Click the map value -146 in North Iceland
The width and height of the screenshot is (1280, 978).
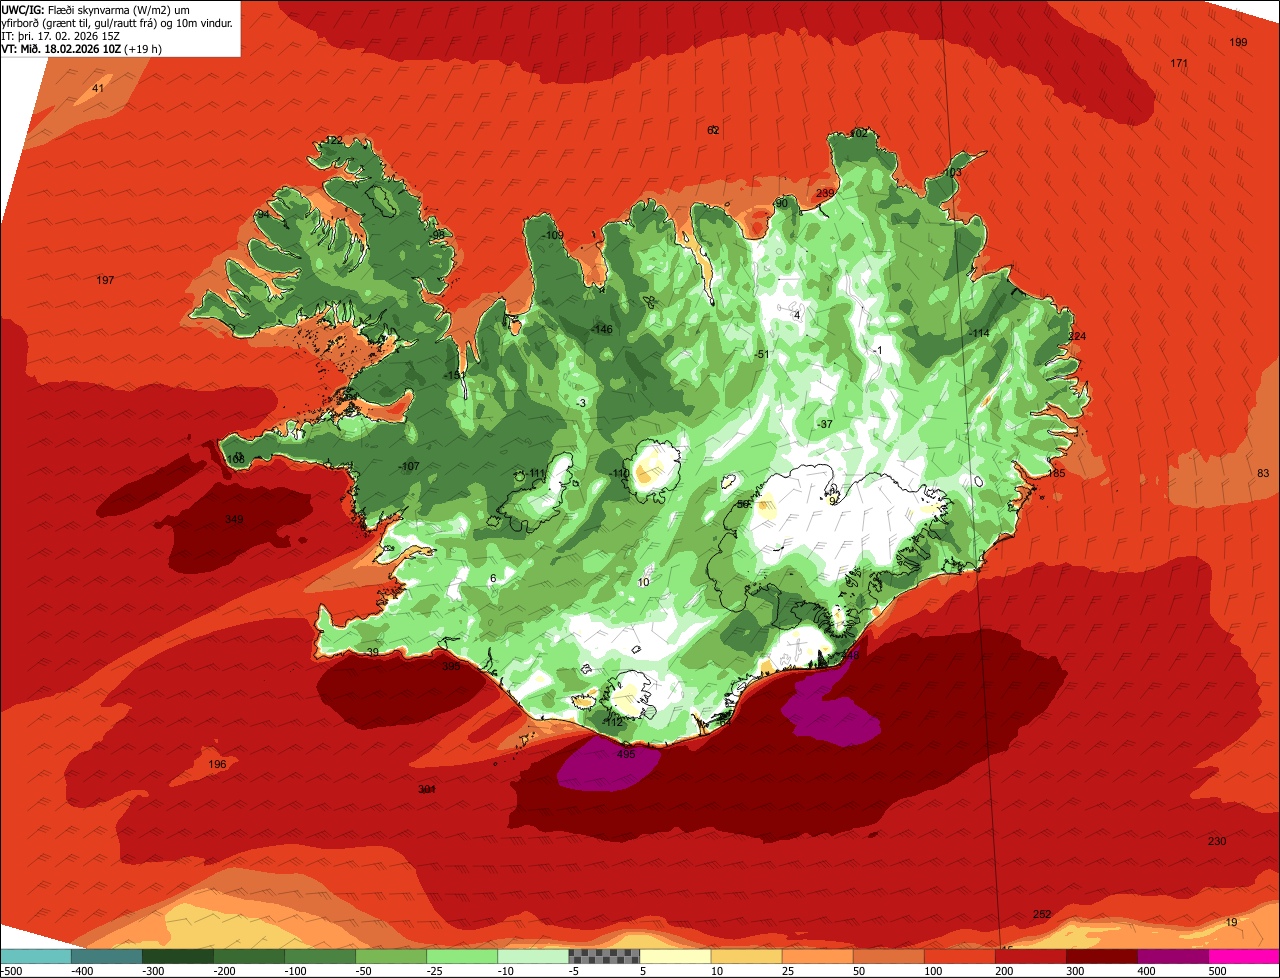602,329
